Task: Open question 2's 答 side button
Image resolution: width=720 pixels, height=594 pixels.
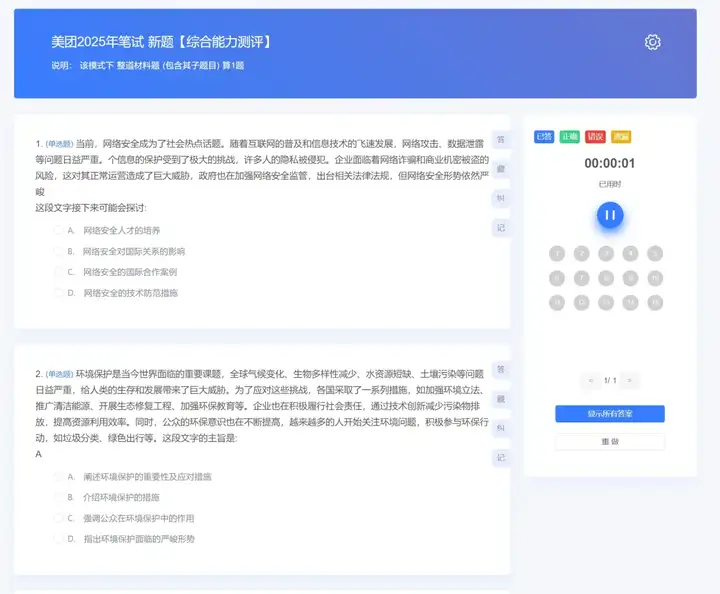Action: pos(501,369)
